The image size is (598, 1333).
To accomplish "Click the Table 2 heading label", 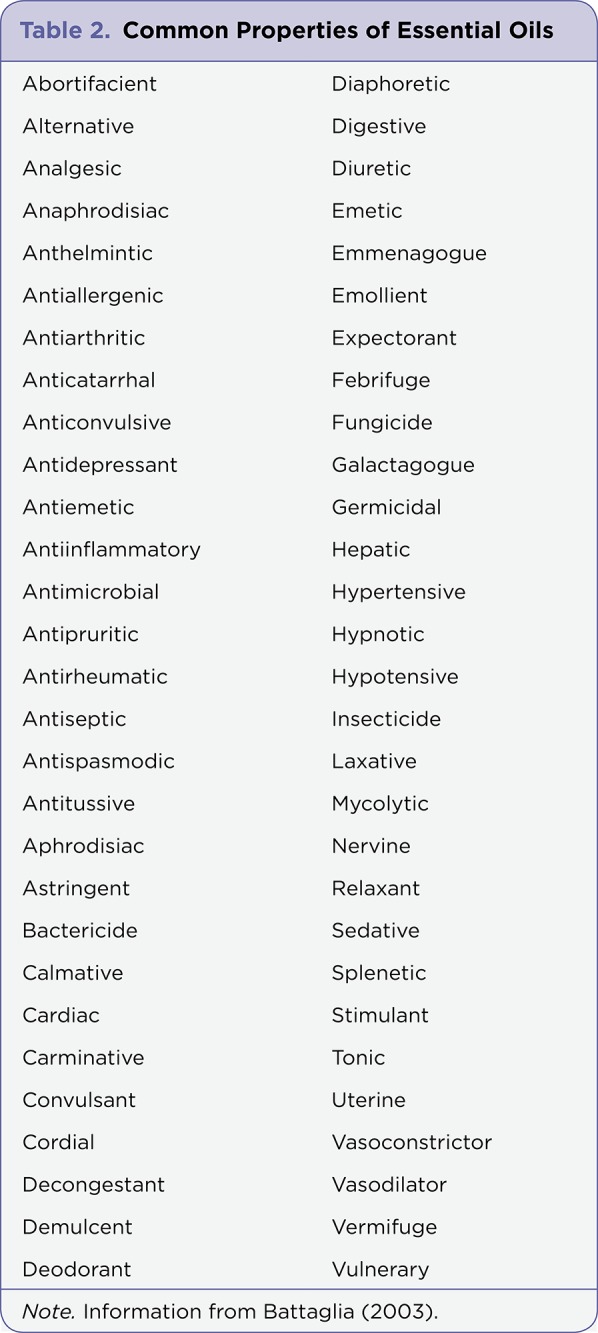I will click(66, 30).
